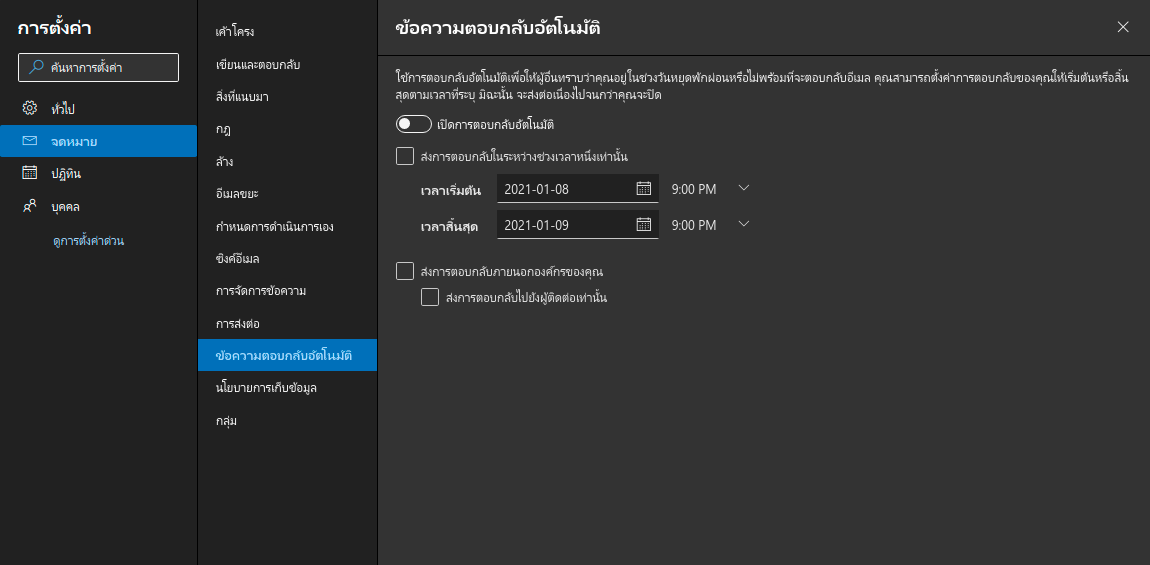Screen dimensions: 1150x565
Task: Click the magnifier icon in settings search
Action: pos(37,67)
